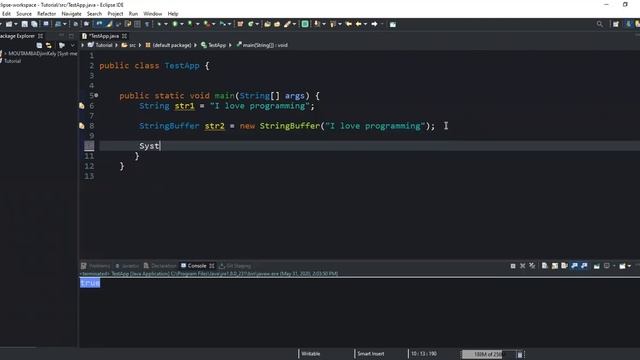Open the Window menu
Screen dimensions: 640x360
[153, 14]
